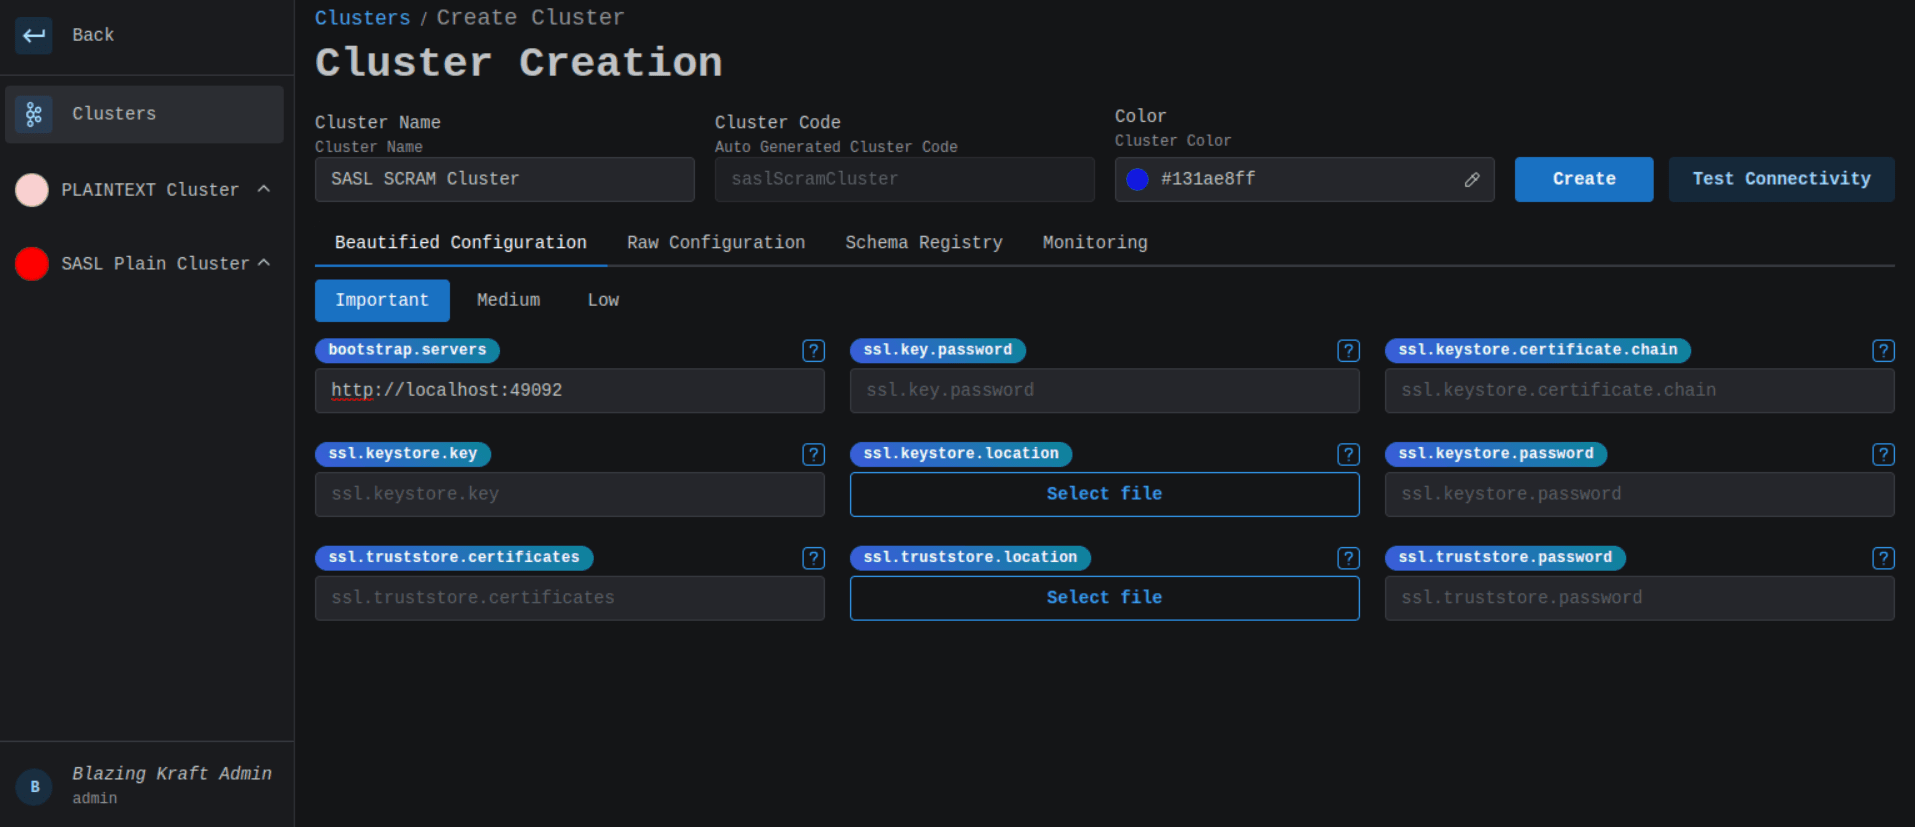Click the ssl.keystore.key label badge
This screenshot has height=827, width=1915.
click(x=403, y=454)
